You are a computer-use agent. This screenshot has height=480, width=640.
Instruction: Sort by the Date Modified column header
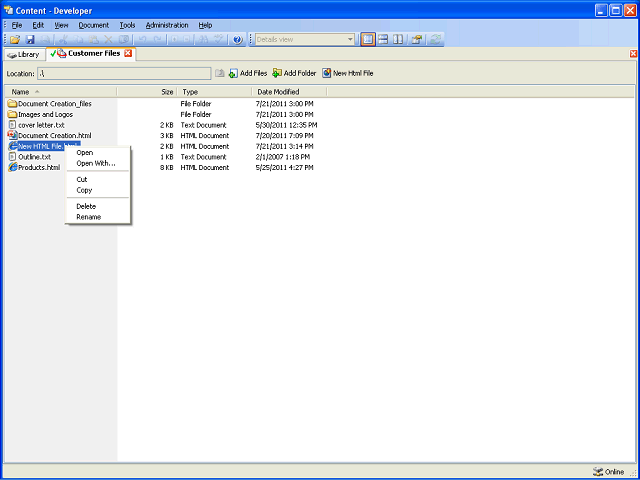coord(289,92)
